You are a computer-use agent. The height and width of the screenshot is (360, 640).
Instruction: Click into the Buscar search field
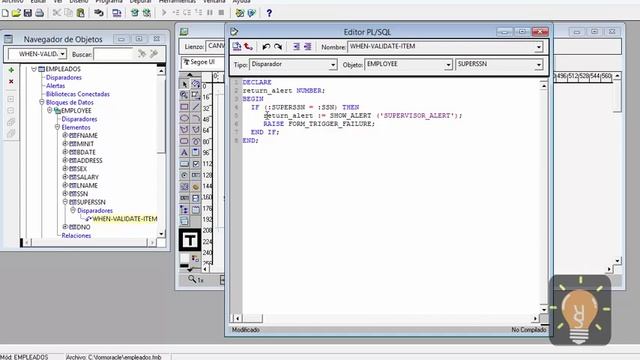point(113,54)
